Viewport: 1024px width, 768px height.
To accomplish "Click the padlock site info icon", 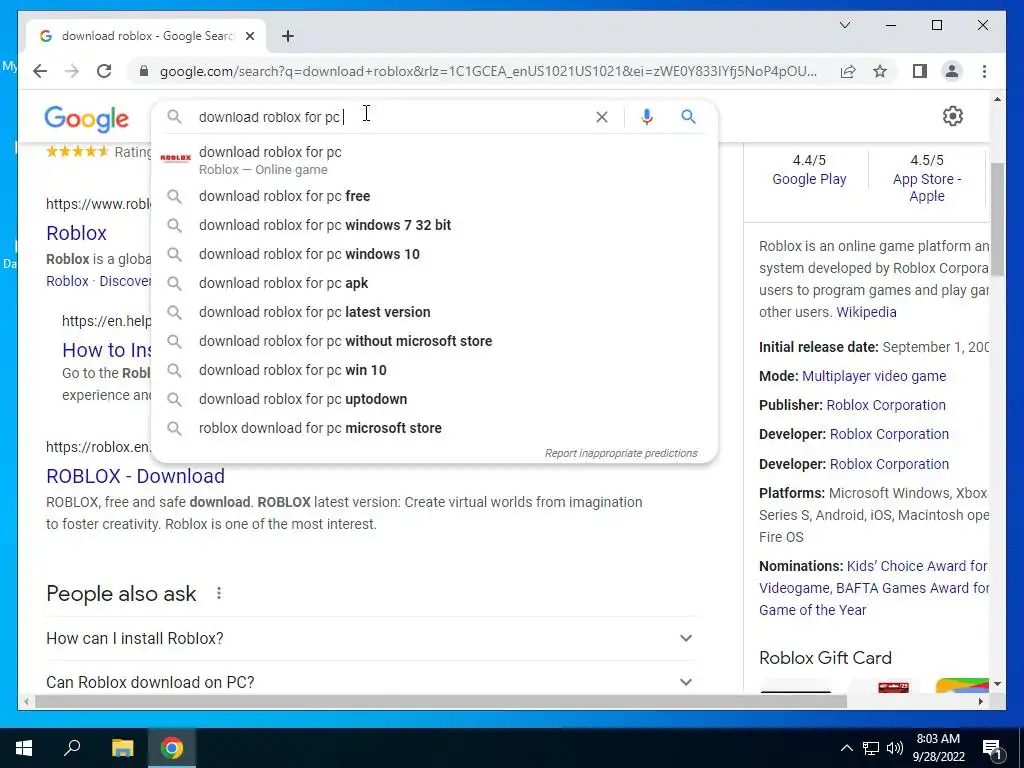I will 144,71.
